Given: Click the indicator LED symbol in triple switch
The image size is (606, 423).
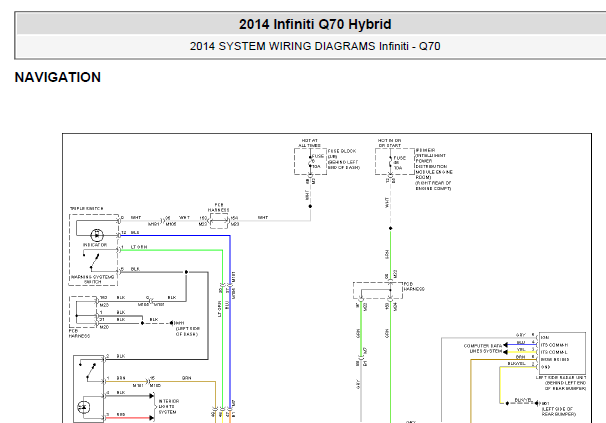Looking at the screenshot, I should tap(97, 235).
